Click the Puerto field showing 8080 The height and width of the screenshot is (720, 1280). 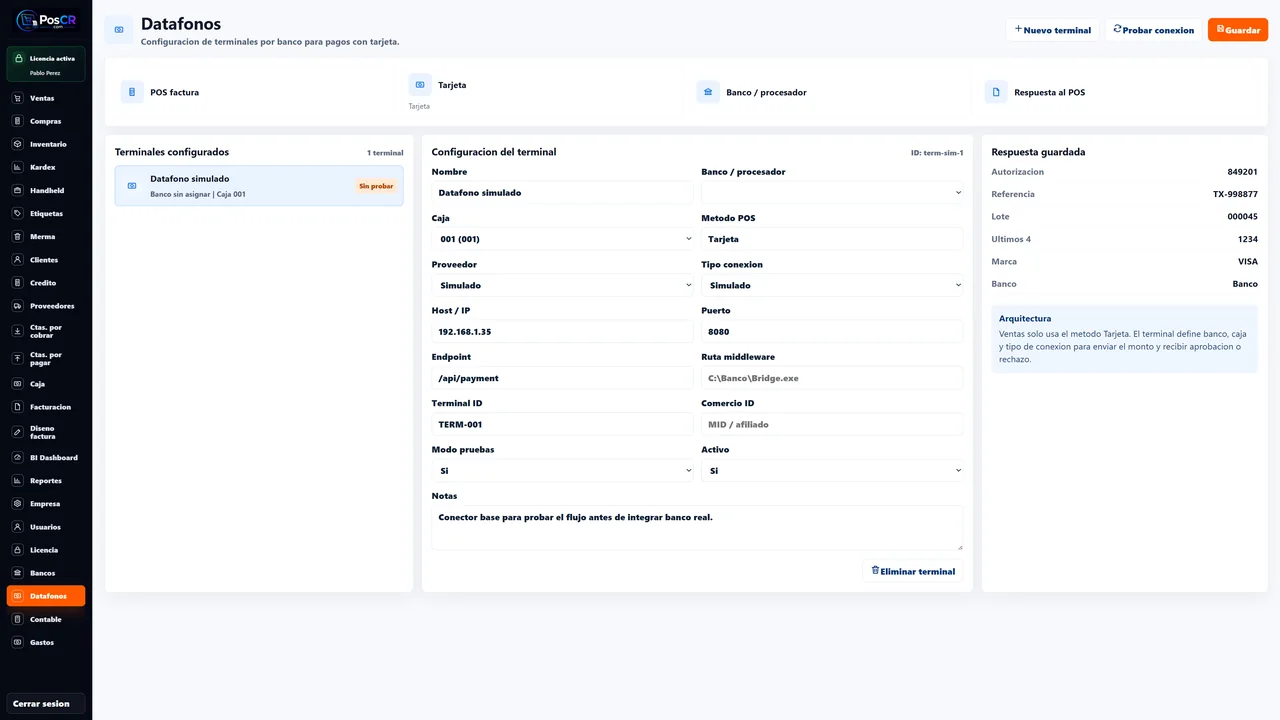tap(832, 331)
